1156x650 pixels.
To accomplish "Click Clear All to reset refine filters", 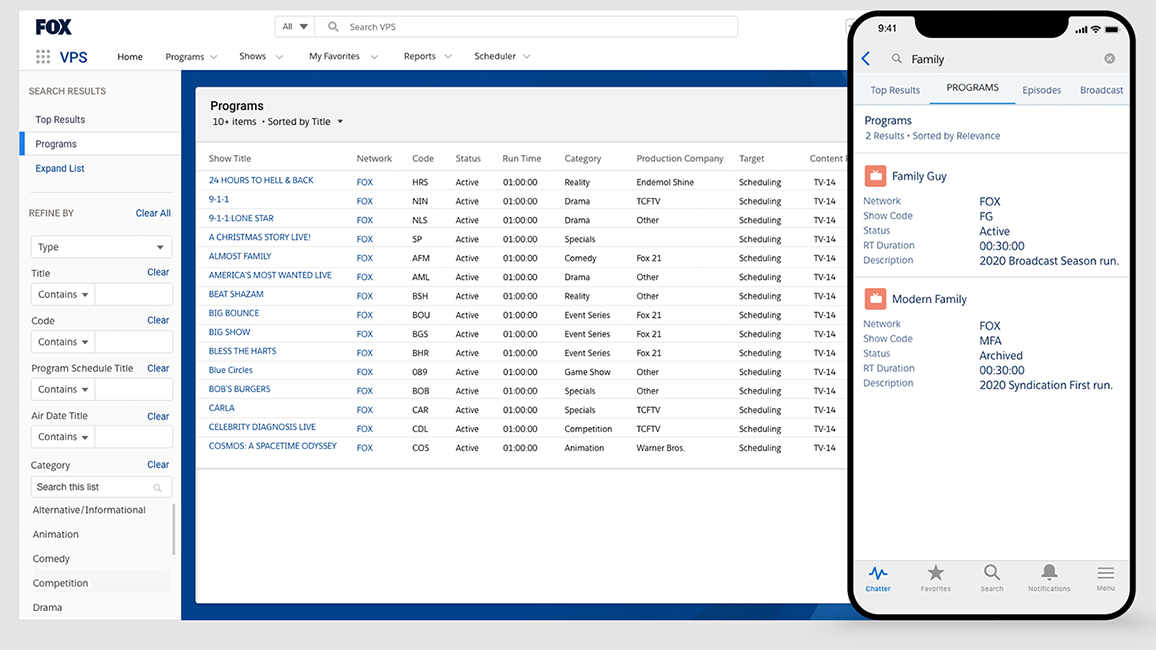I will click(x=152, y=212).
